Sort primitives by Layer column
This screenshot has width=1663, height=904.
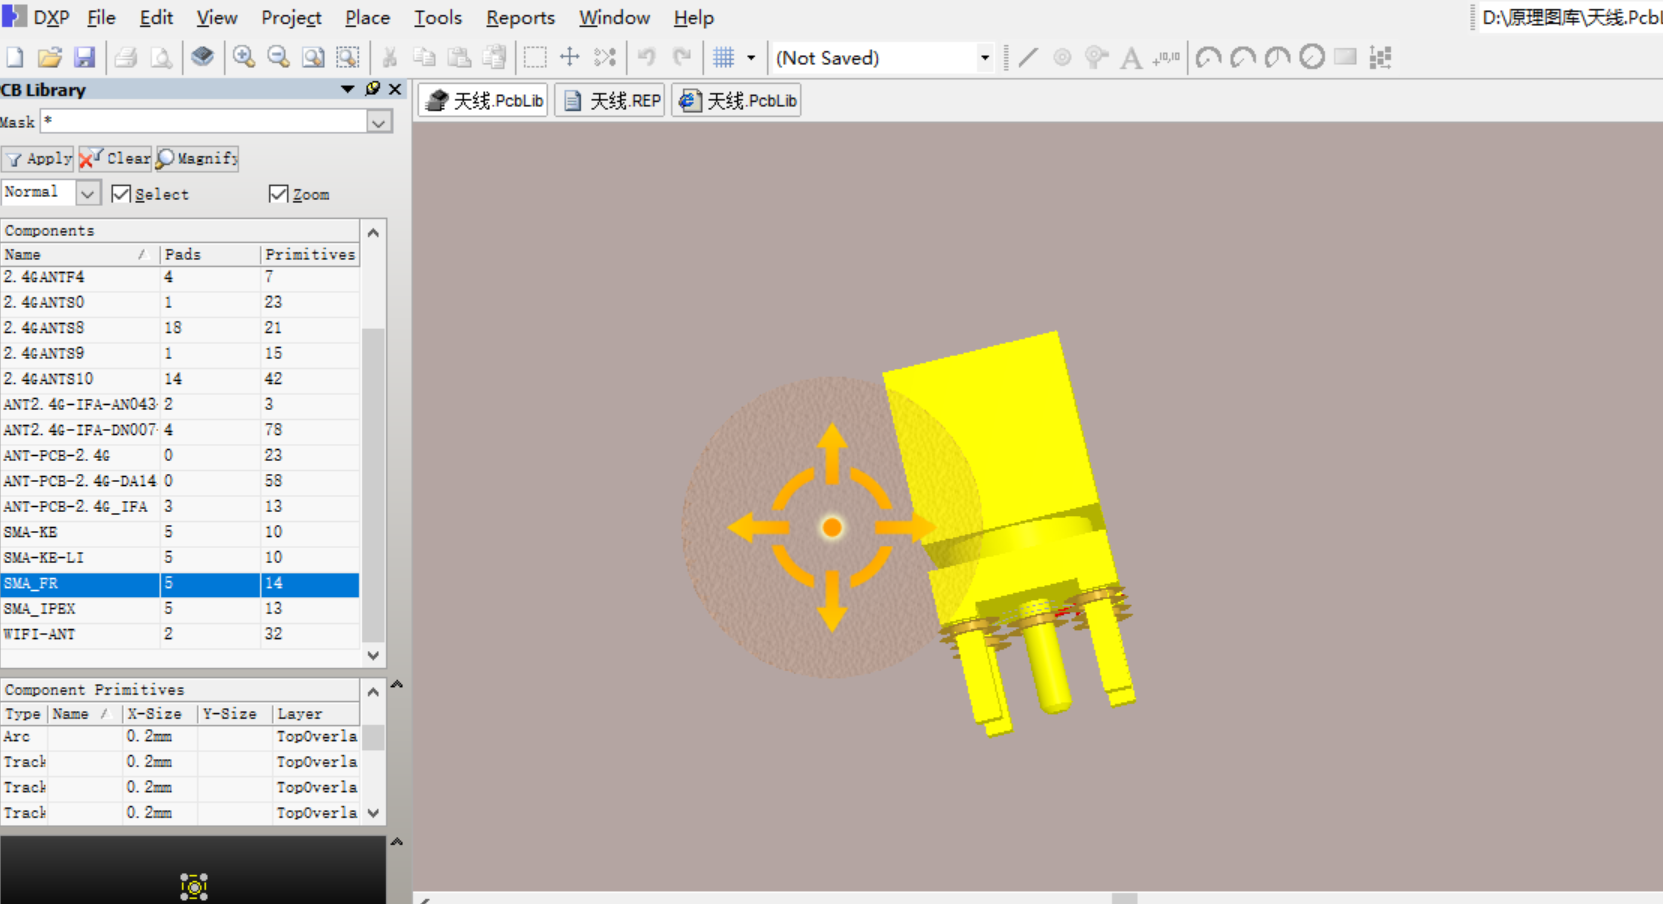tap(316, 713)
